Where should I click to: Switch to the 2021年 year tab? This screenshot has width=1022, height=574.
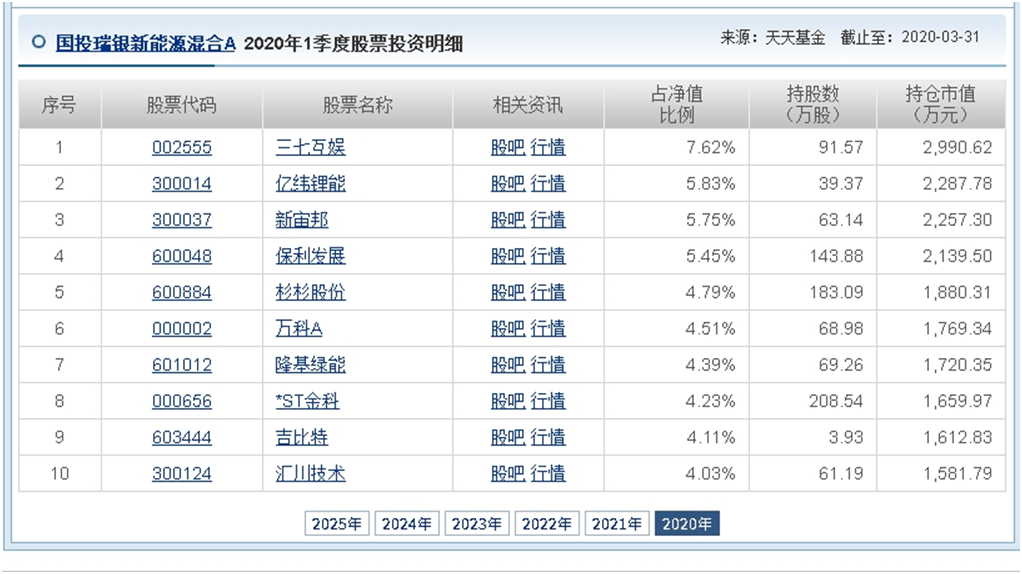click(617, 524)
